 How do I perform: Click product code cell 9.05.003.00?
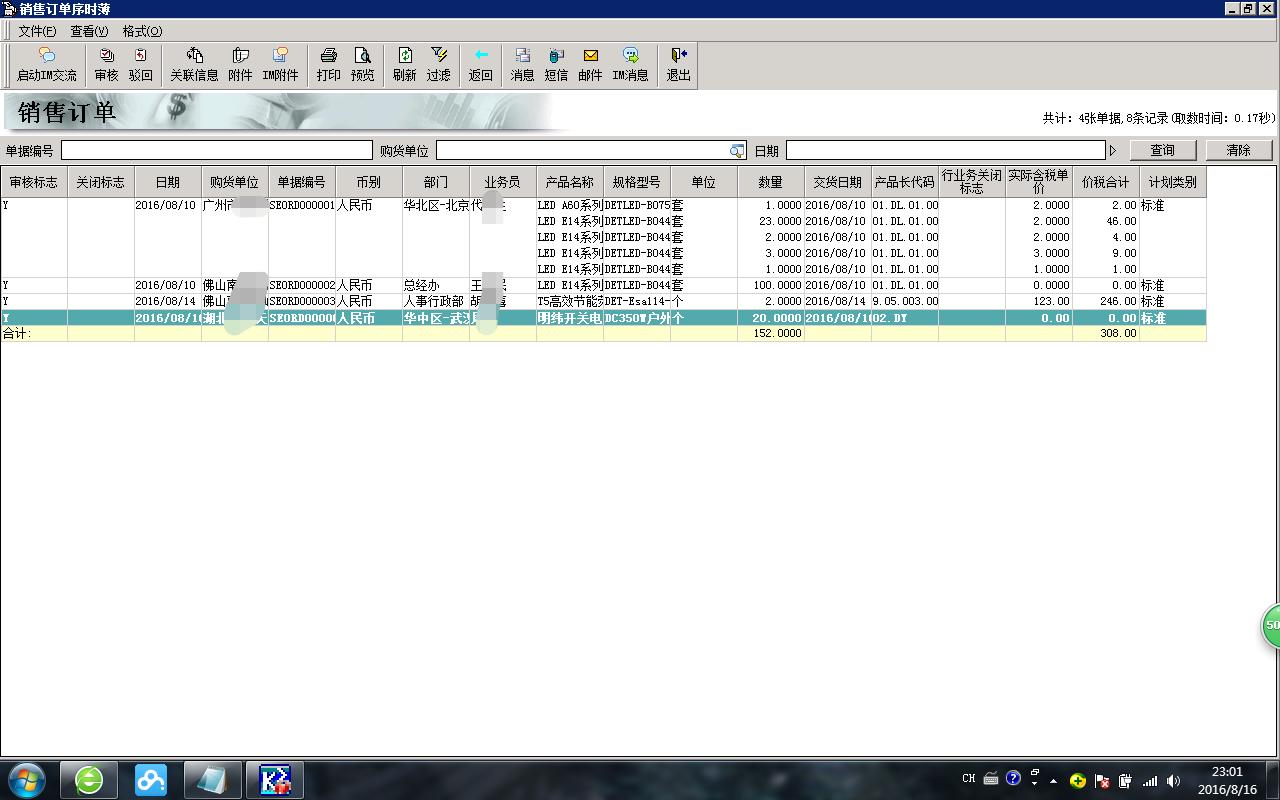pos(905,301)
